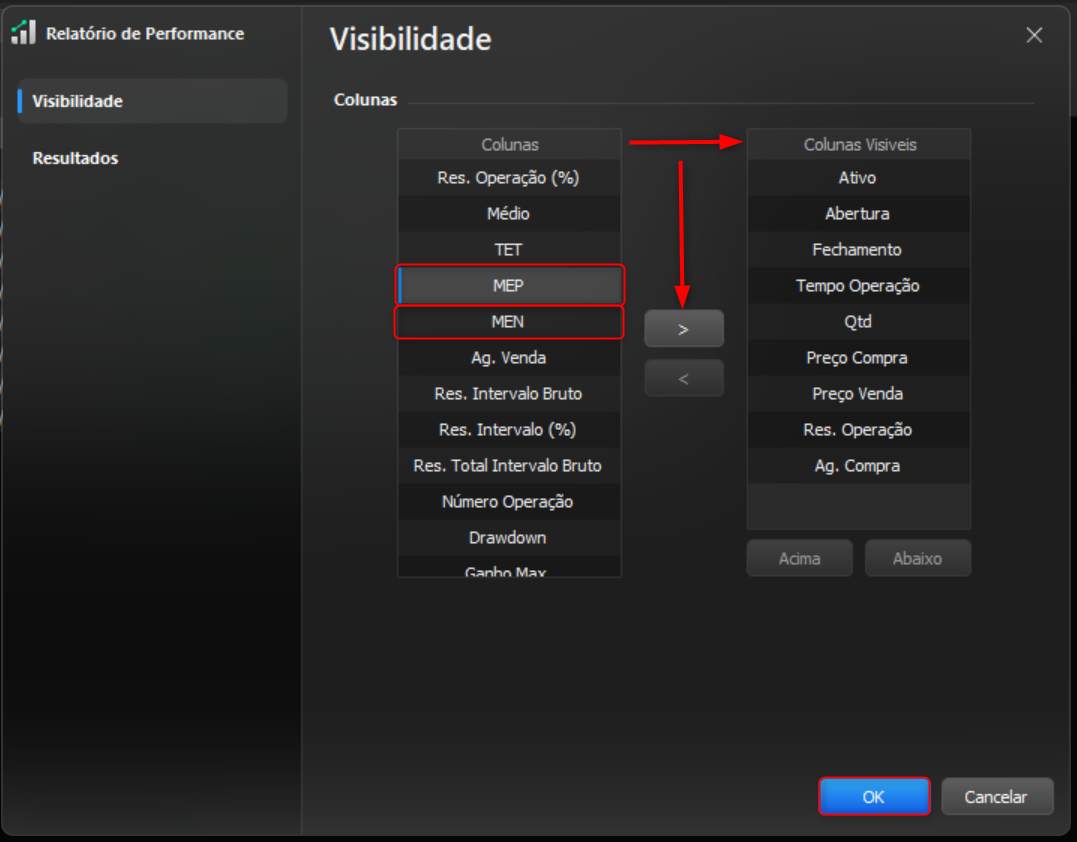Viewport: 1077px width, 842px height.
Task: Select MEP in the Colunas list
Action: coord(509,286)
